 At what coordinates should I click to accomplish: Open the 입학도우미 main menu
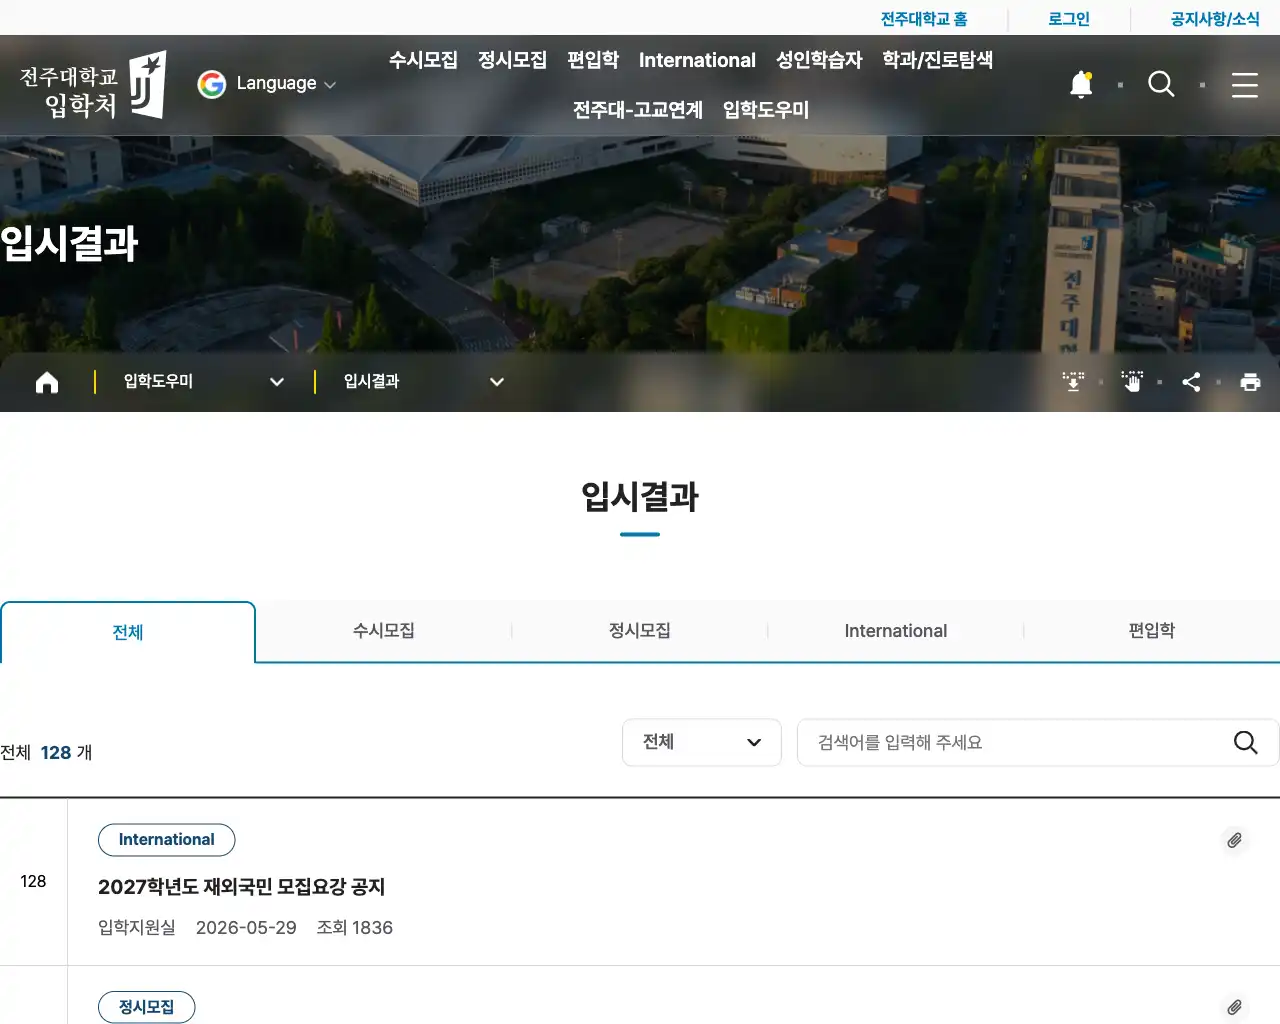[766, 110]
